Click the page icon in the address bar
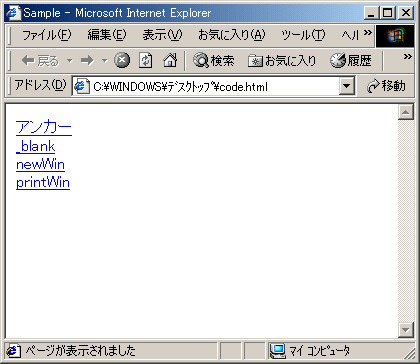 coord(82,87)
